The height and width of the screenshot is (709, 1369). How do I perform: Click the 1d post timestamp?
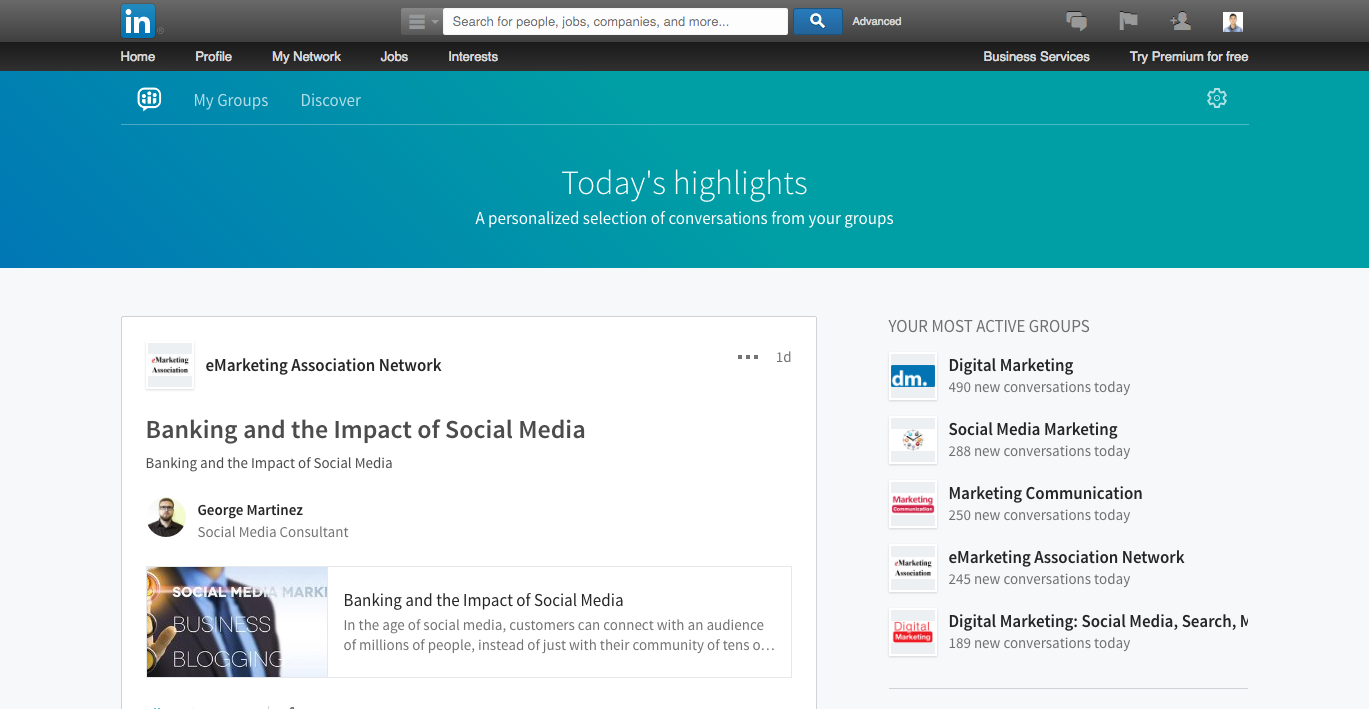click(784, 357)
